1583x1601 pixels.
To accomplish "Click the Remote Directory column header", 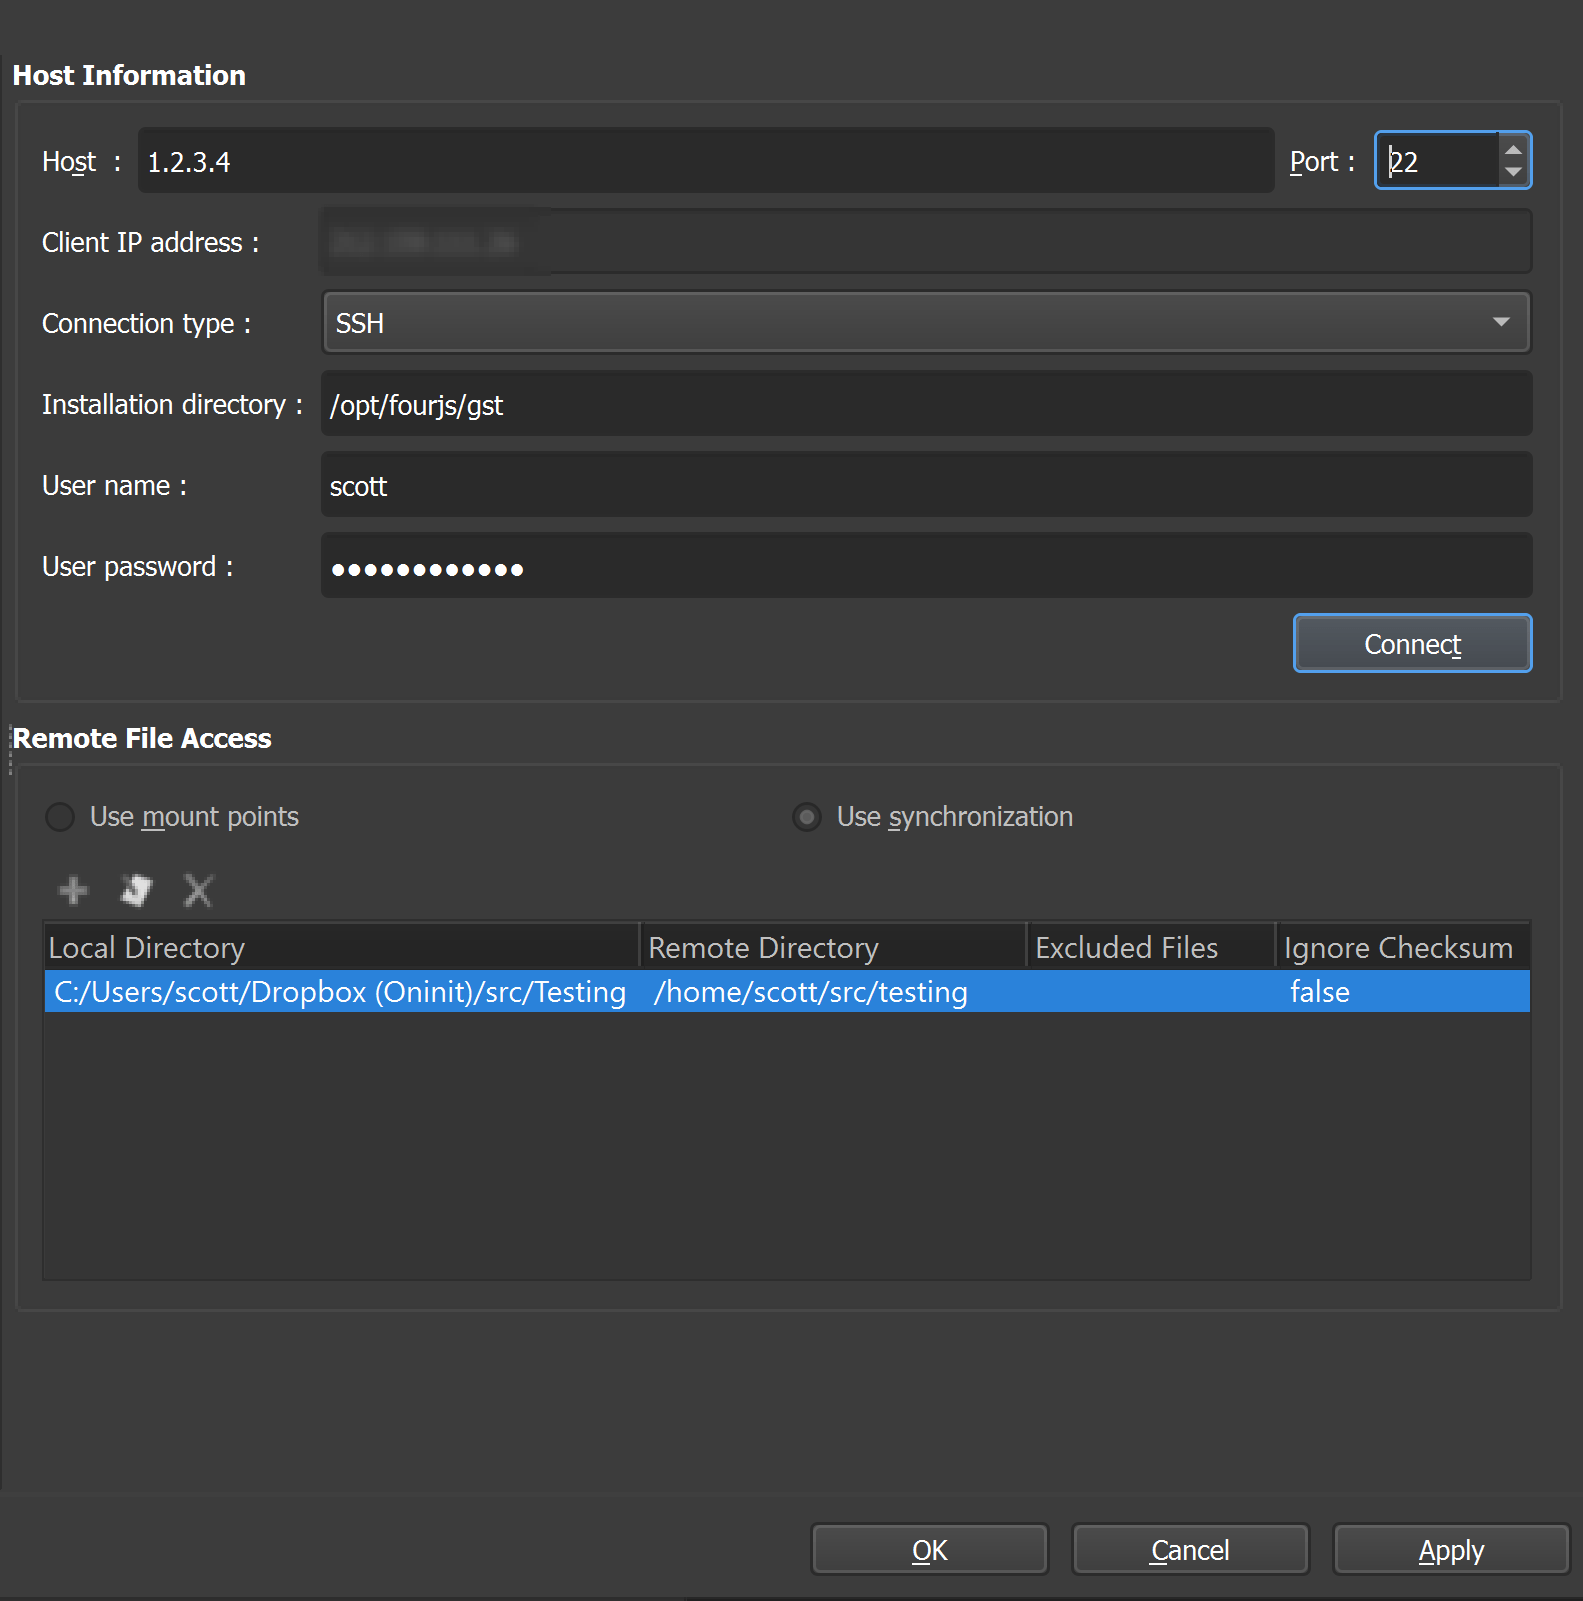I will point(832,947).
